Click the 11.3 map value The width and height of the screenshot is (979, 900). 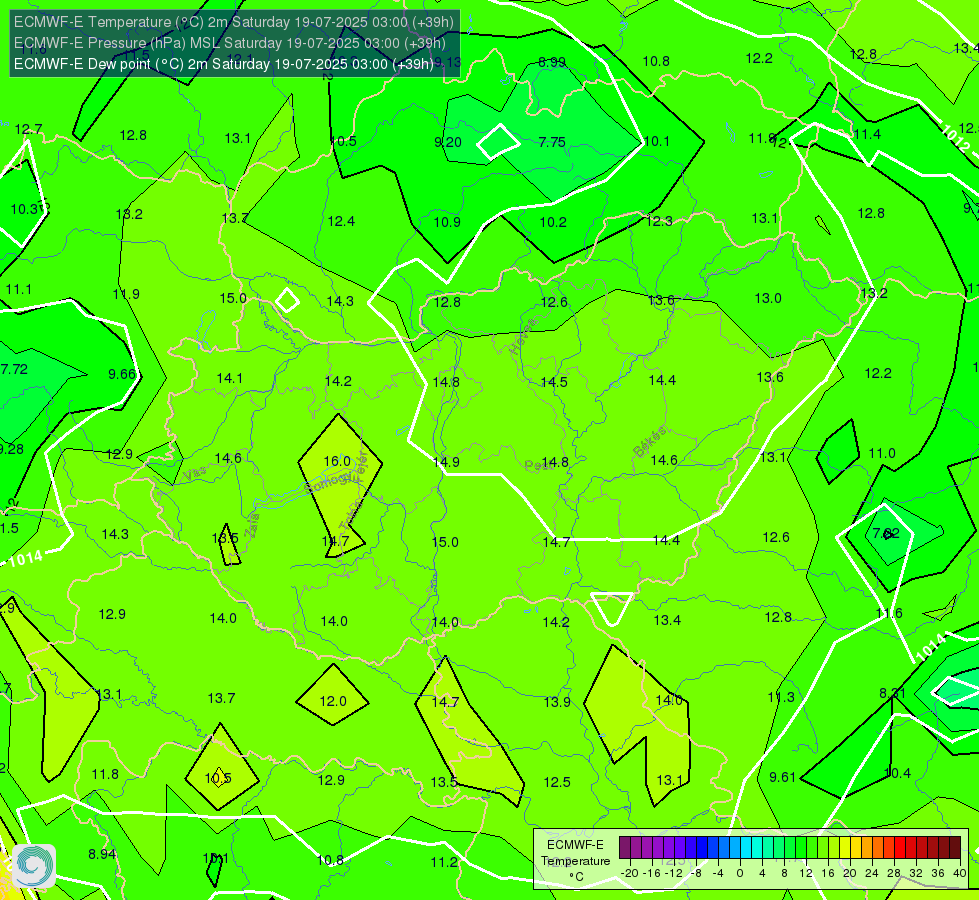780,697
